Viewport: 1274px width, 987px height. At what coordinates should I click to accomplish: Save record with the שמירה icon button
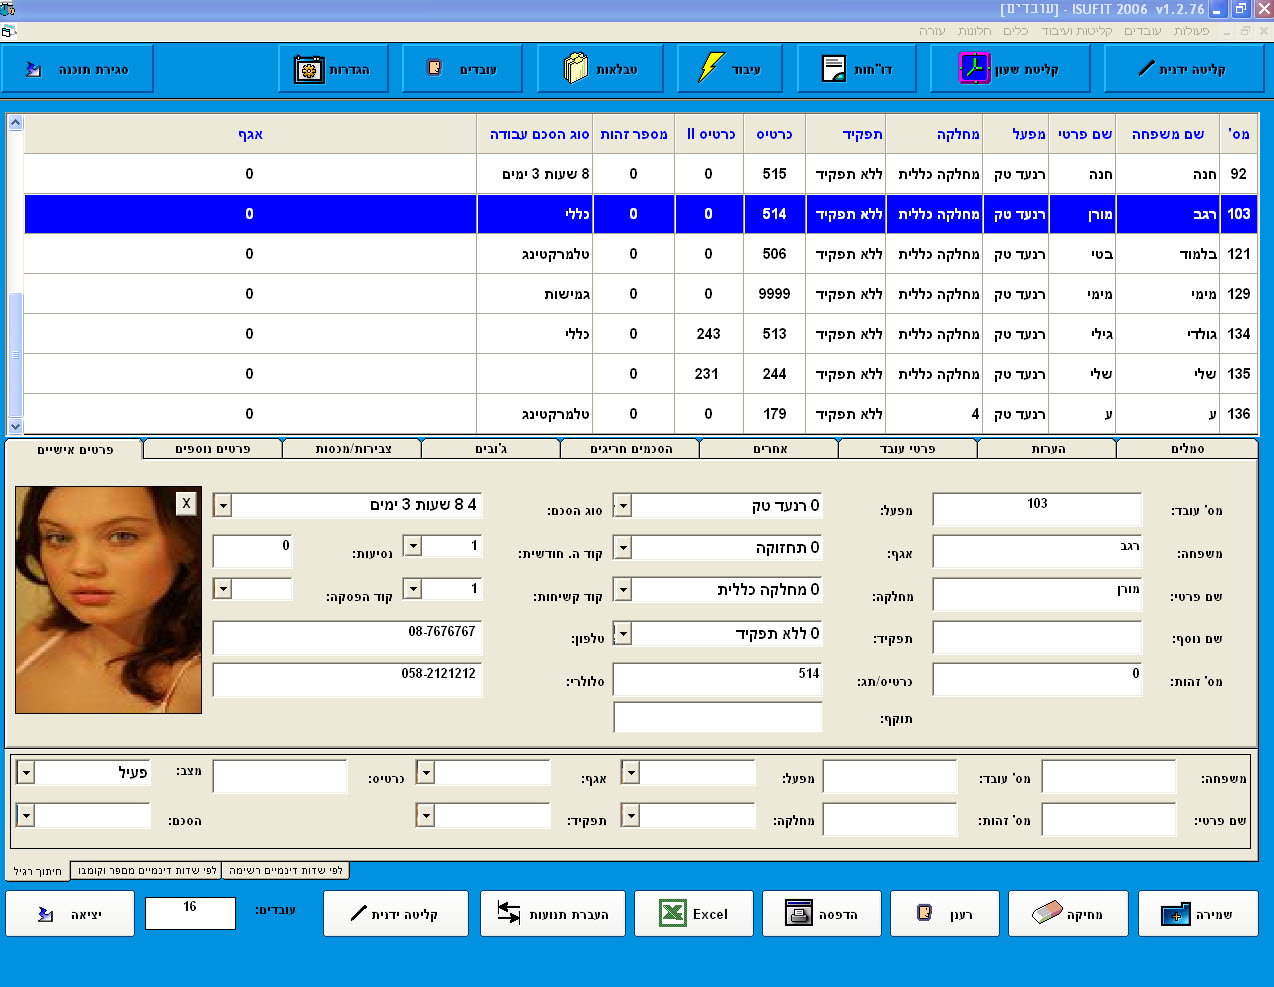1198,914
